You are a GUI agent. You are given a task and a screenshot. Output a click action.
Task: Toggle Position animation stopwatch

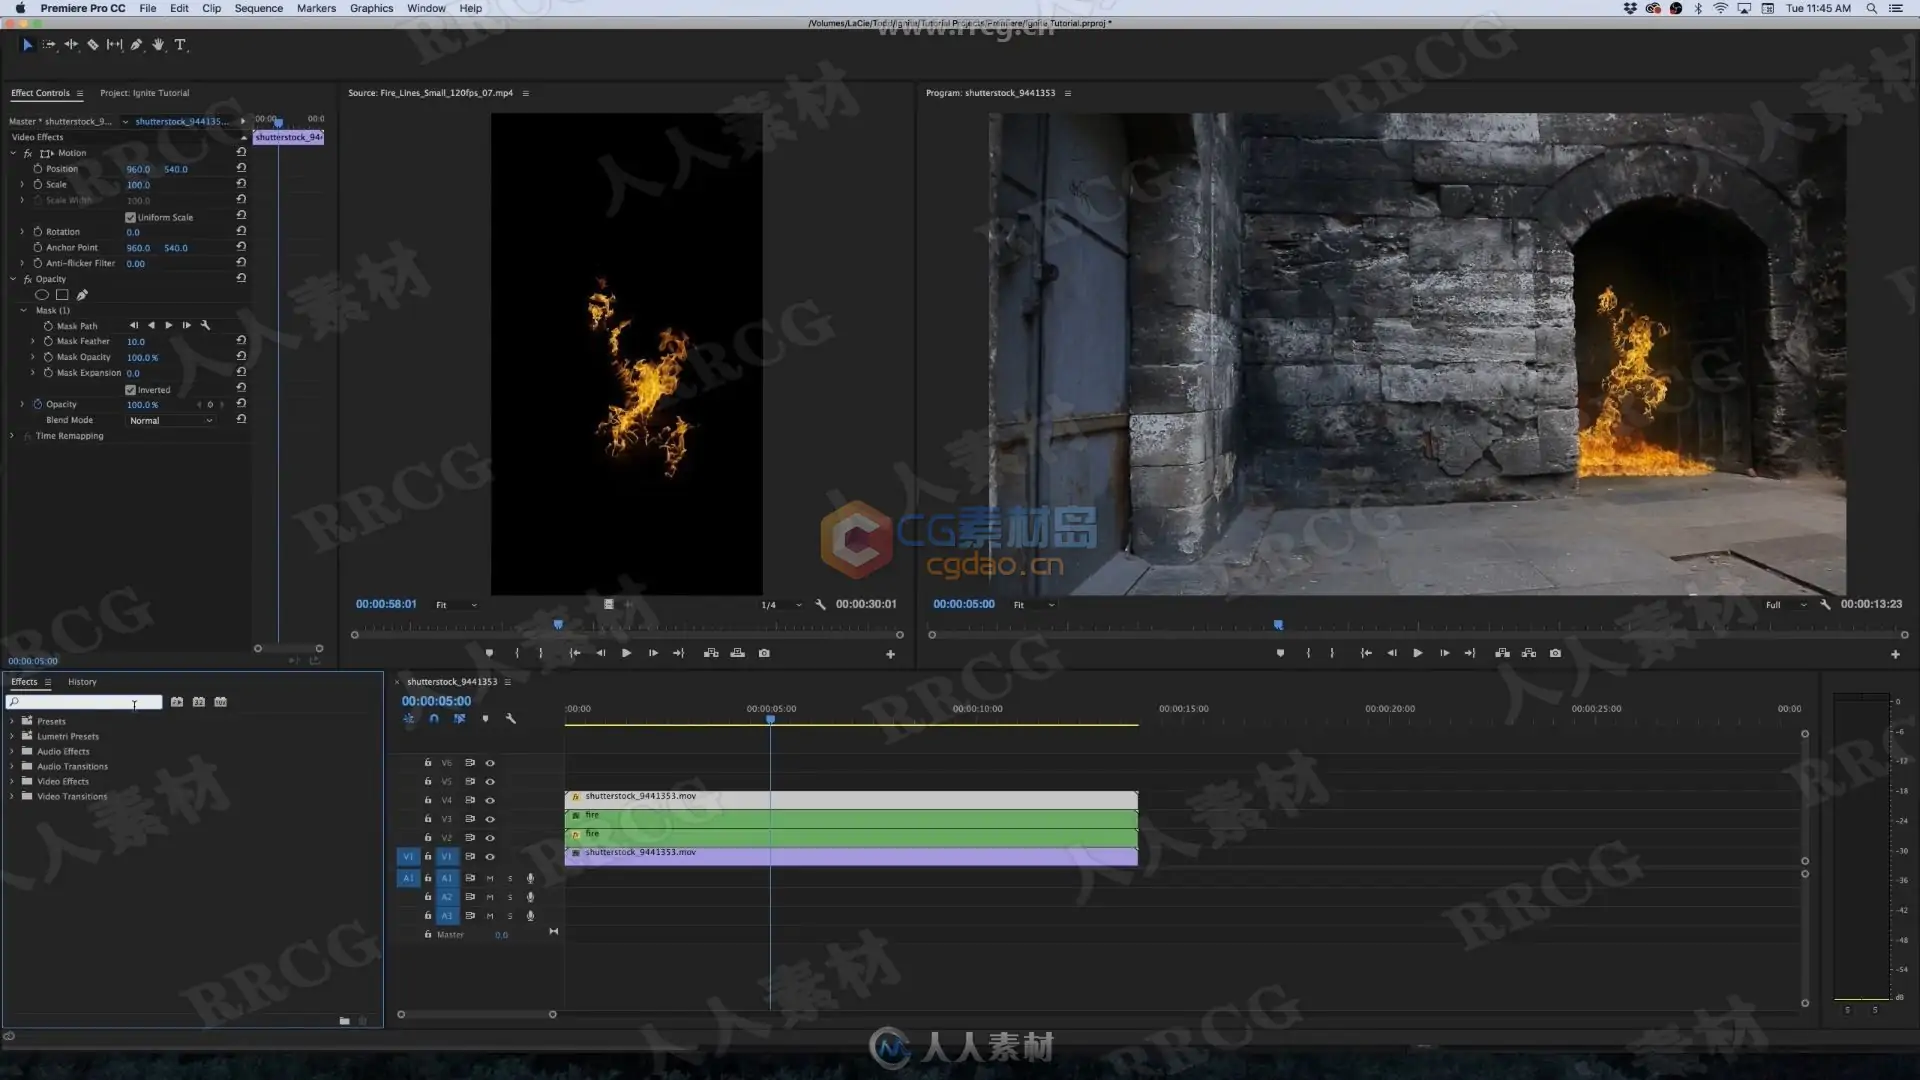38,169
